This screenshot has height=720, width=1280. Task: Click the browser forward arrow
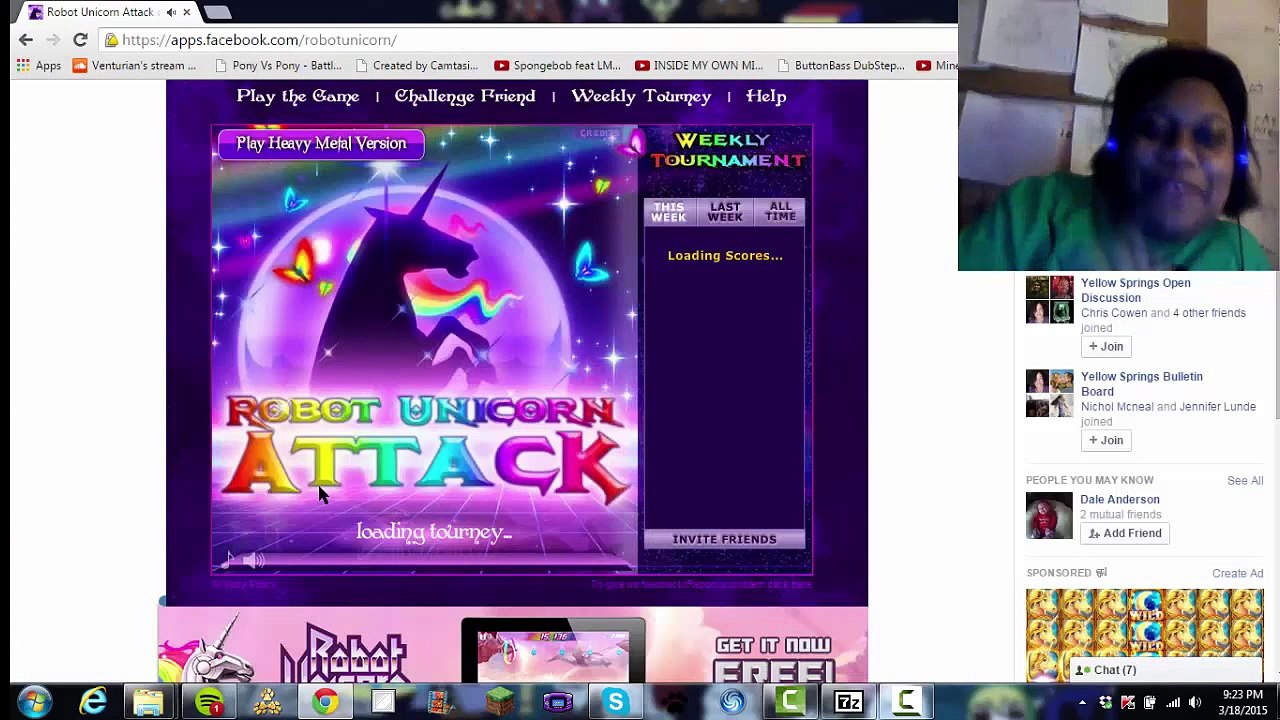coord(53,40)
